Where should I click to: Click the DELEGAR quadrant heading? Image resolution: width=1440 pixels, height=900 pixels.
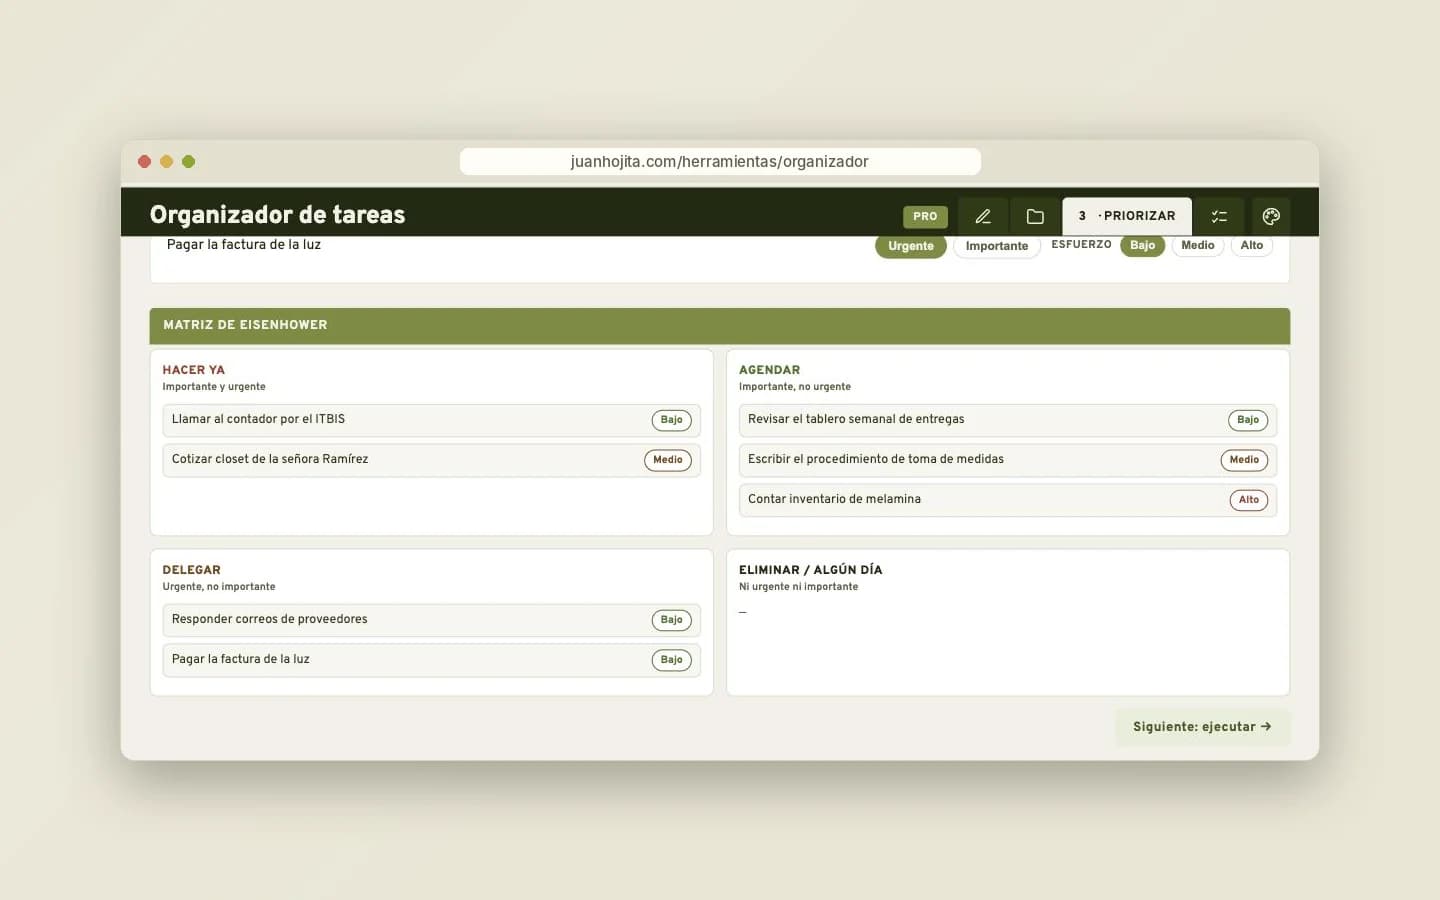click(x=192, y=570)
